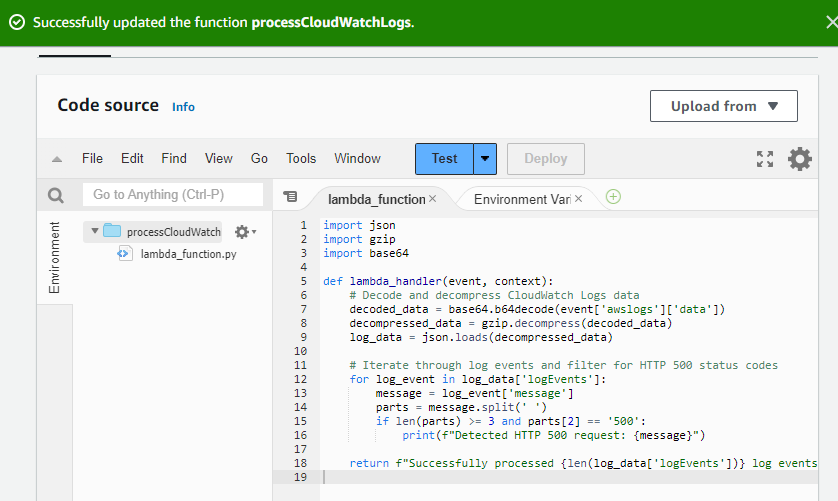
Task: Close the Environment Variables tab
Action: (578, 199)
